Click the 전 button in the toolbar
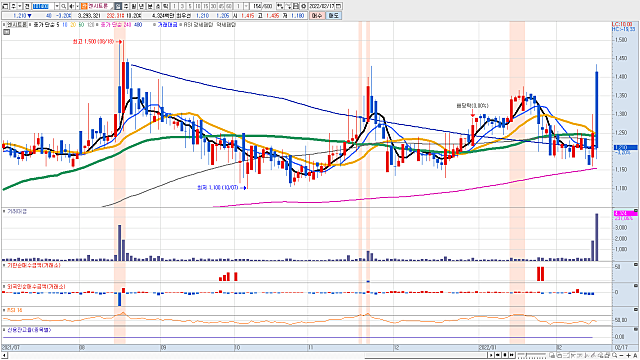 (x=27, y=6)
